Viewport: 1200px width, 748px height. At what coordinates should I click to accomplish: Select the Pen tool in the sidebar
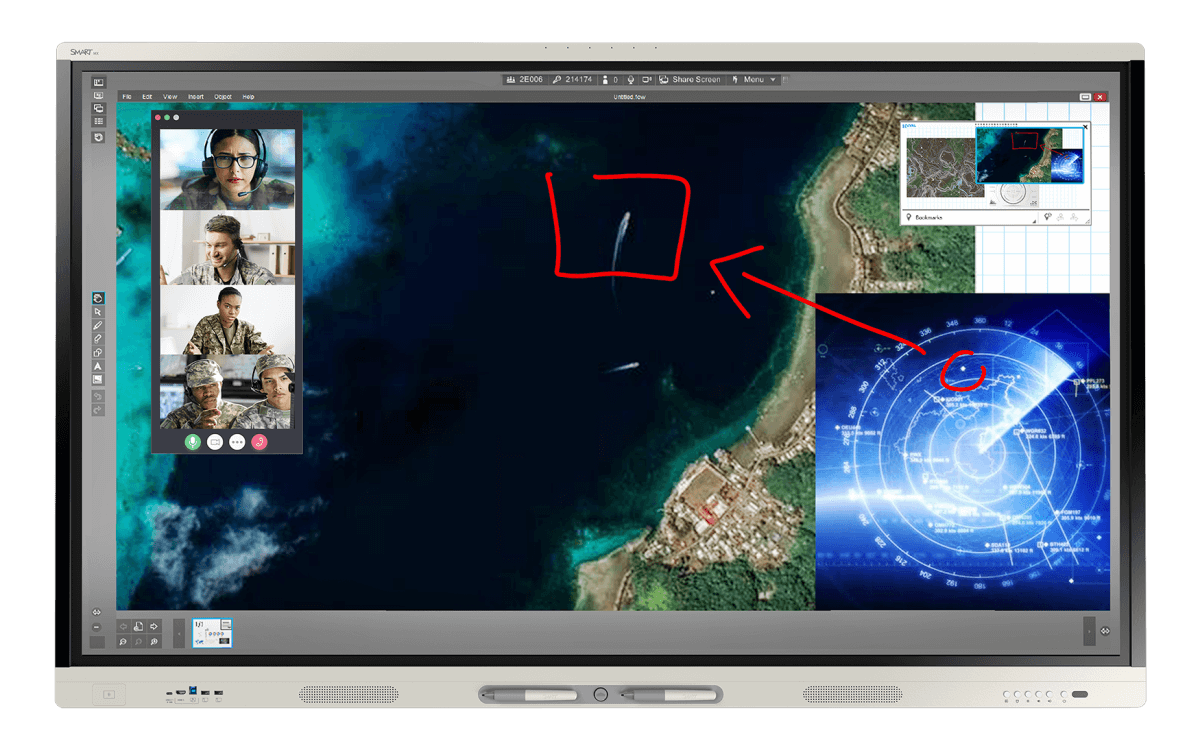(x=99, y=325)
